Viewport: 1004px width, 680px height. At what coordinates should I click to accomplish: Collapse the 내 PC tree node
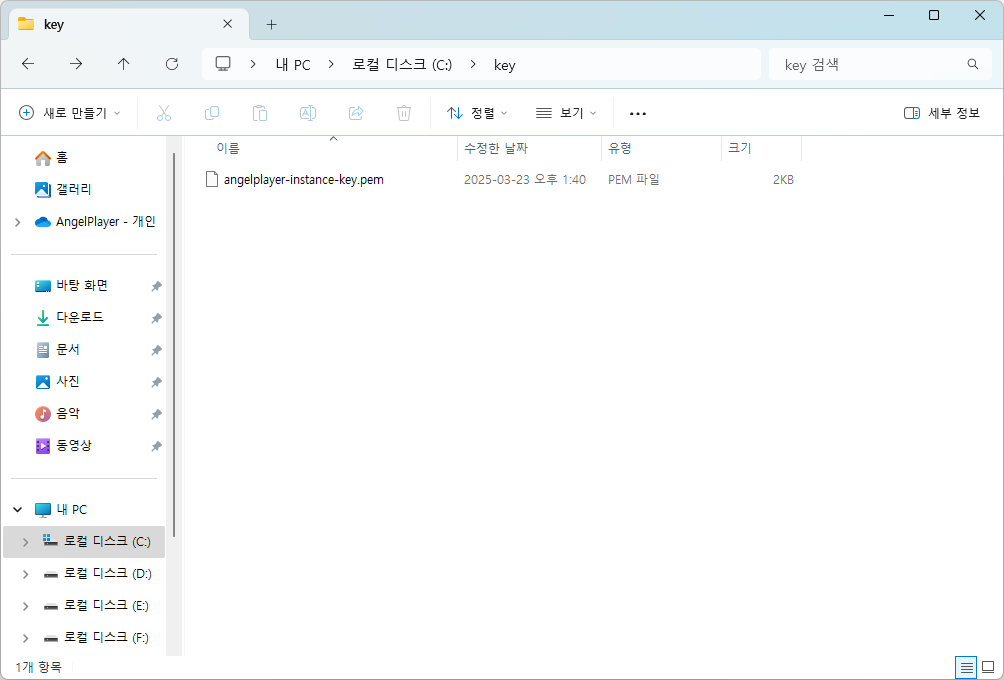coord(17,510)
